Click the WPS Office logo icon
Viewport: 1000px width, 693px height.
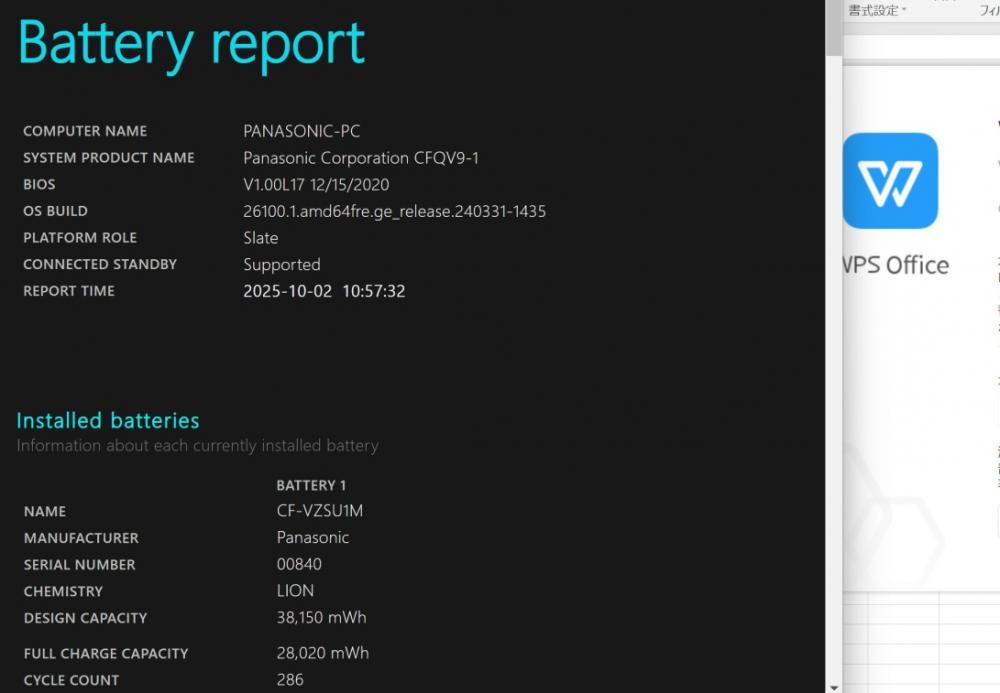pyautogui.click(x=890, y=180)
